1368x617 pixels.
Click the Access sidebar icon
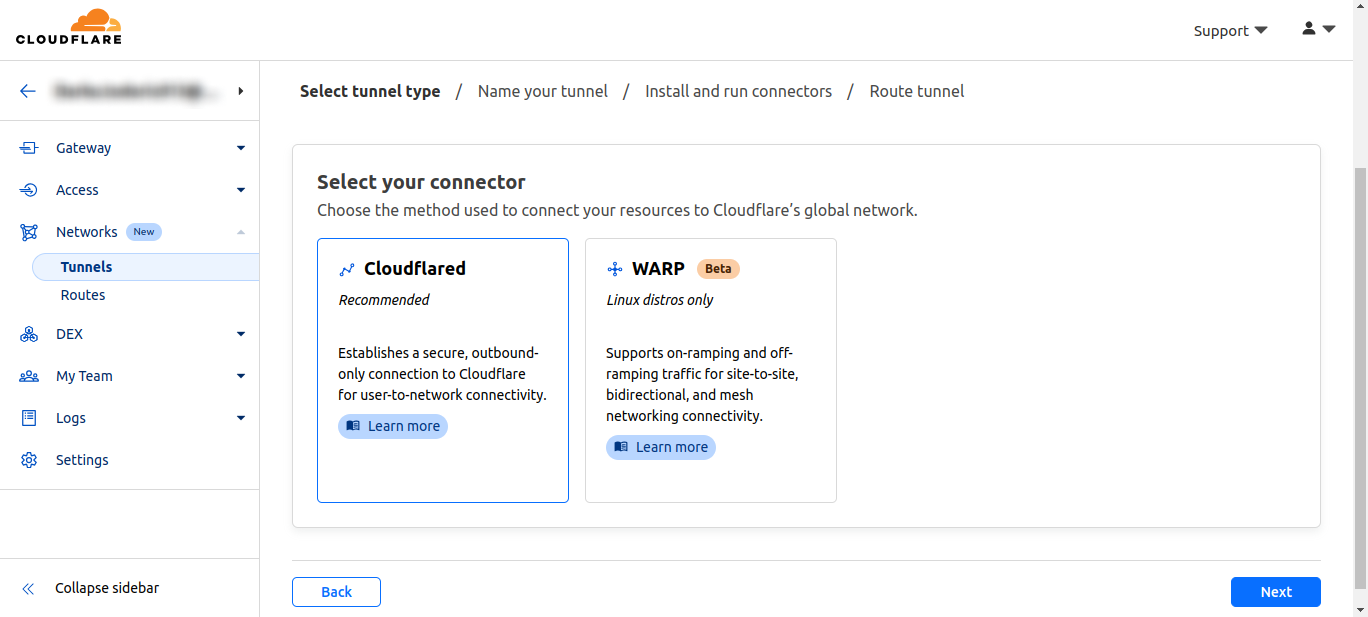(29, 190)
